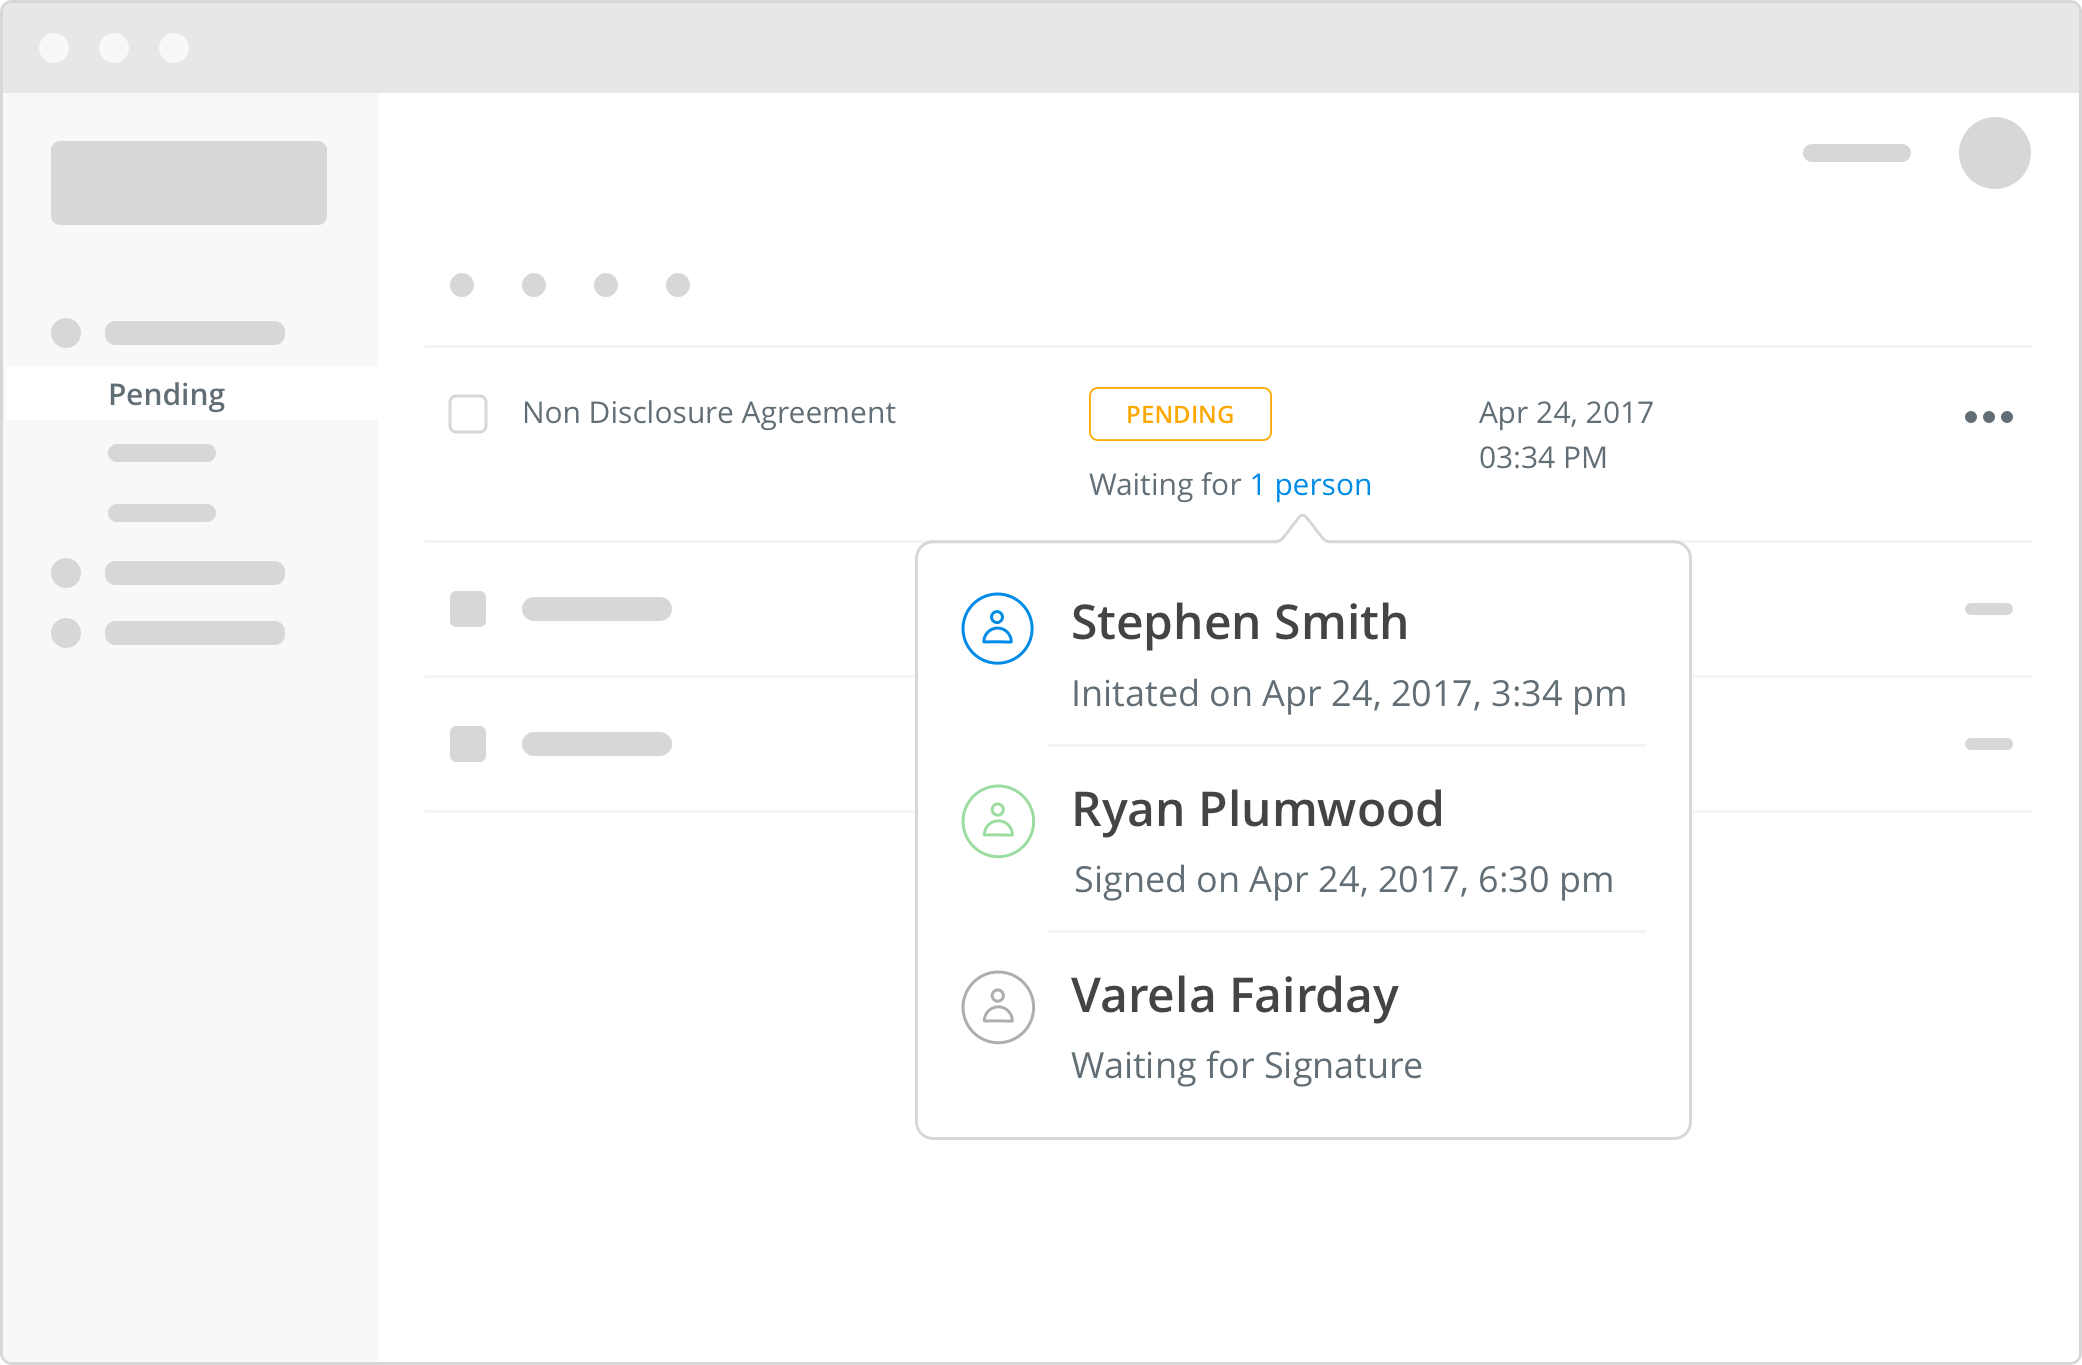The height and width of the screenshot is (1365, 2082).
Task: Click the dash control left of the profile avatar
Action: point(1856,152)
